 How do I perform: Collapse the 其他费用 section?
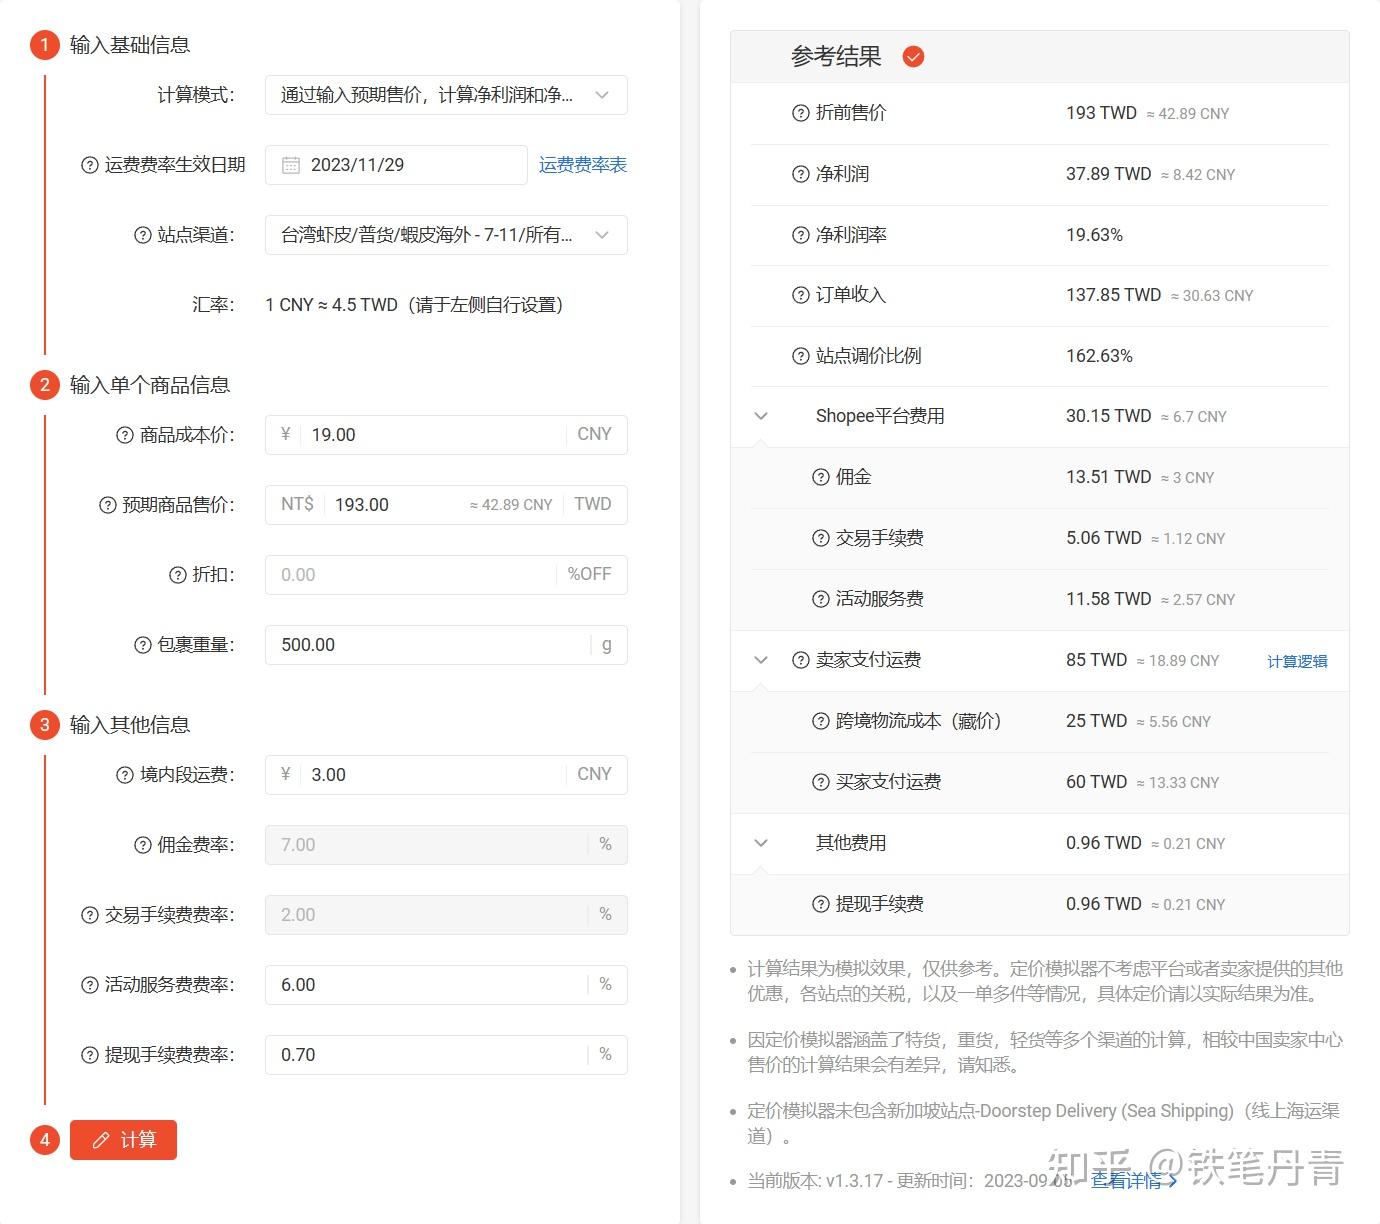click(x=761, y=843)
